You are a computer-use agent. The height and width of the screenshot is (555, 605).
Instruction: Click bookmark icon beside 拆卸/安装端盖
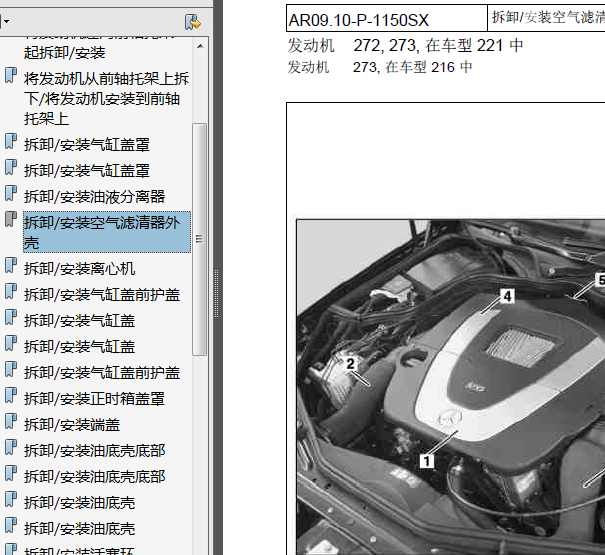[x=11, y=421]
